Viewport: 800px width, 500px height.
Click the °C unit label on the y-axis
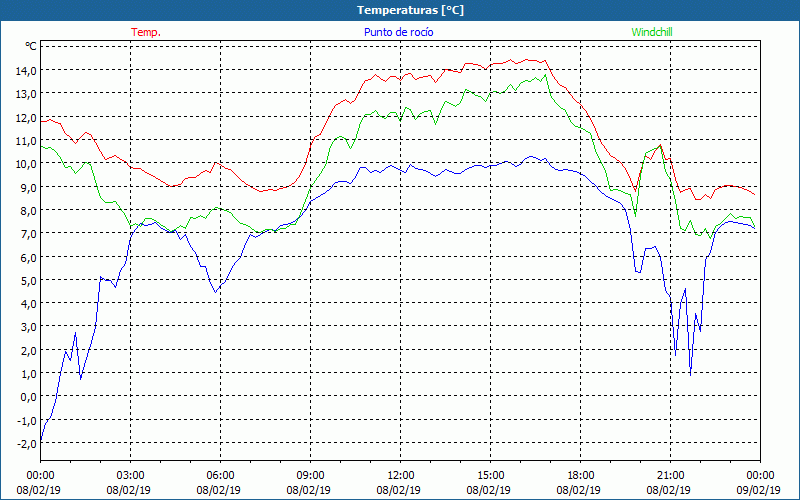31,46
